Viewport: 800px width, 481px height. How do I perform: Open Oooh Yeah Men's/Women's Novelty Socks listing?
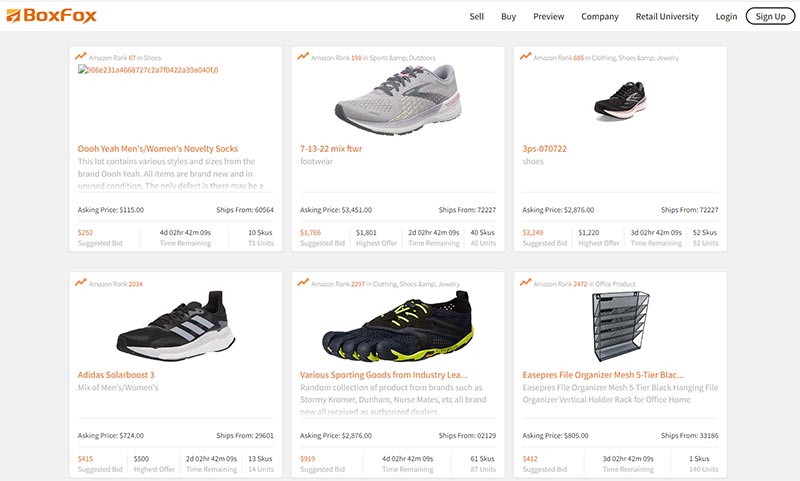[158, 149]
